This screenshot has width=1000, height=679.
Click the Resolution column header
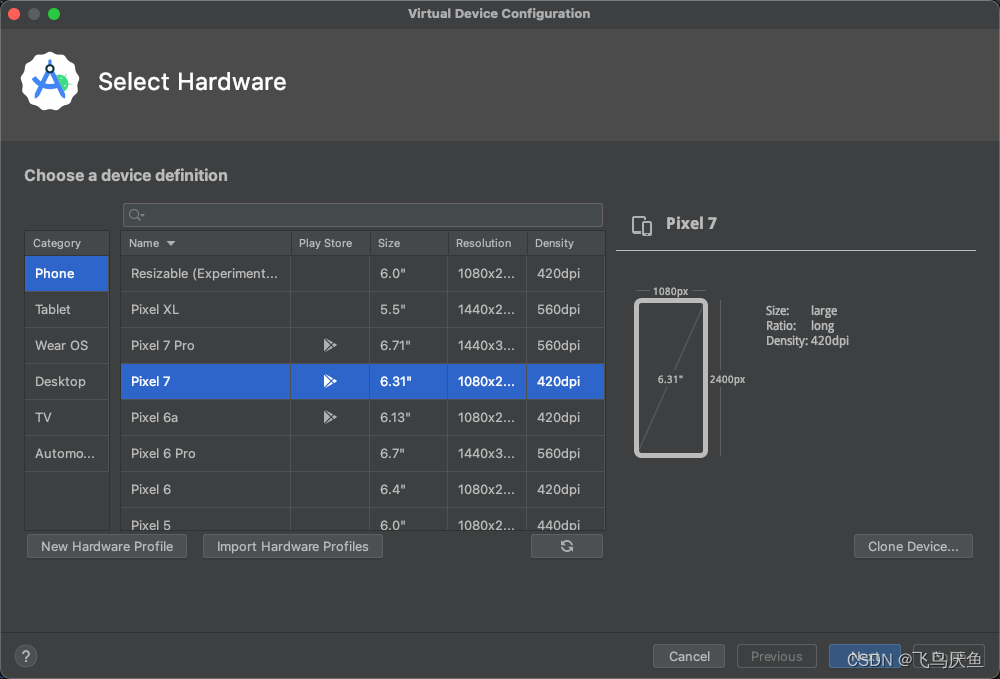pos(487,243)
